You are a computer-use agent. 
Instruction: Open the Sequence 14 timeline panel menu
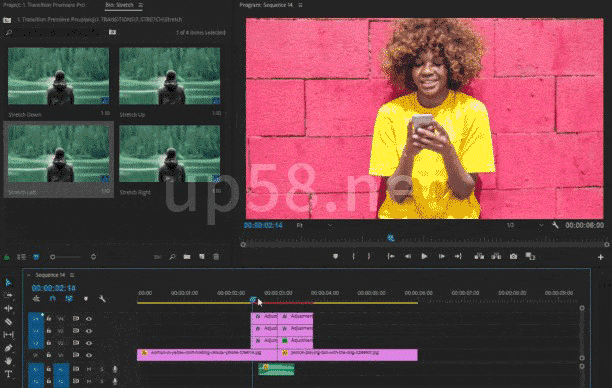click(x=72, y=275)
